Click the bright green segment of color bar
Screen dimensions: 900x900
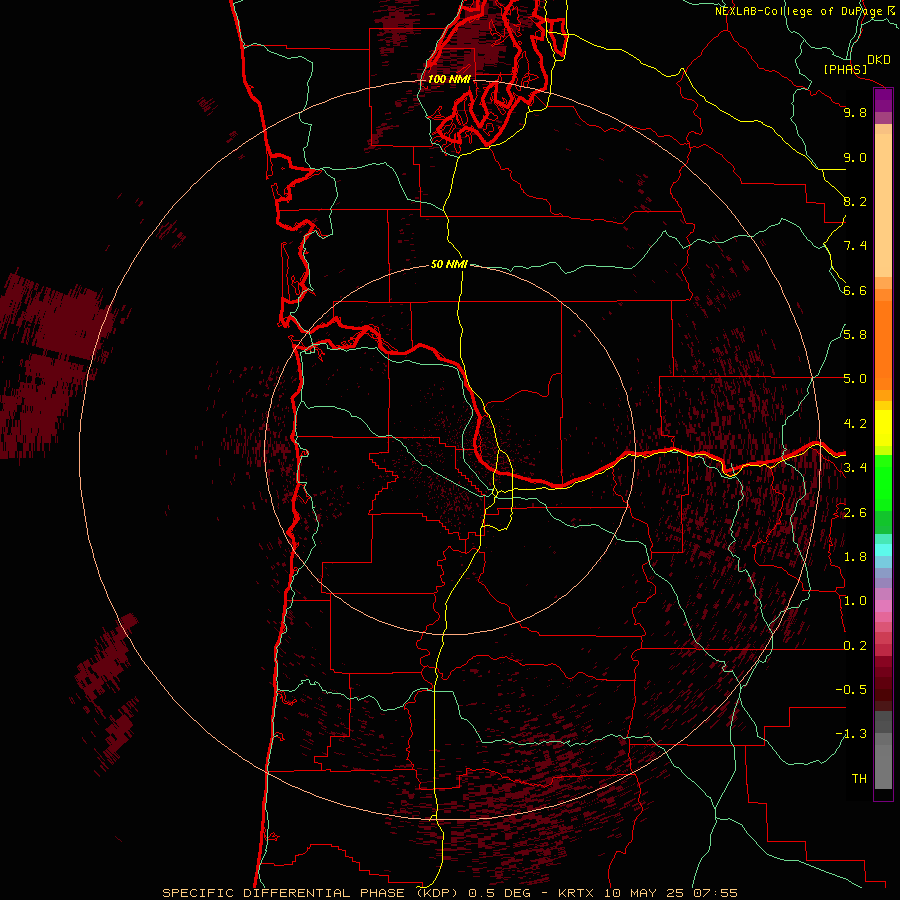coord(883,483)
